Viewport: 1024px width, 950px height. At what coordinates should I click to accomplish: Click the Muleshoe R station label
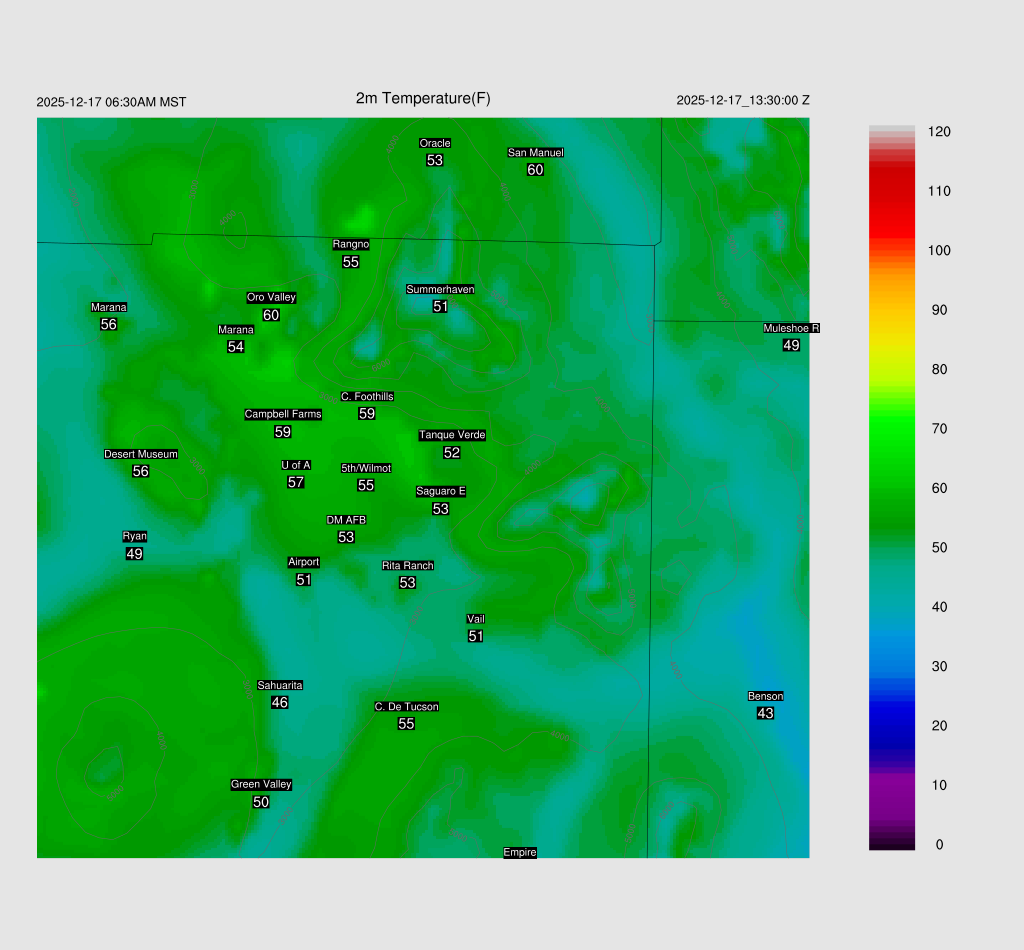pyautogui.click(x=791, y=328)
